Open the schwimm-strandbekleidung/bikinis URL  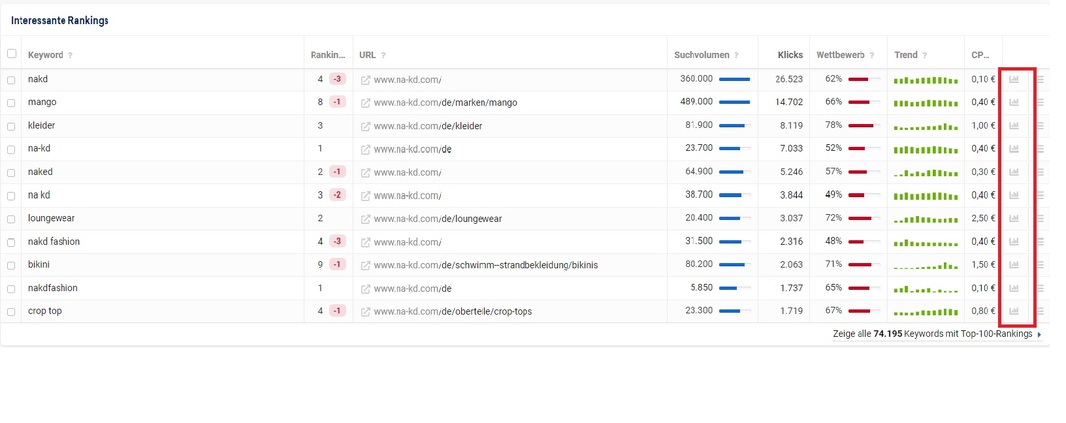pos(486,265)
